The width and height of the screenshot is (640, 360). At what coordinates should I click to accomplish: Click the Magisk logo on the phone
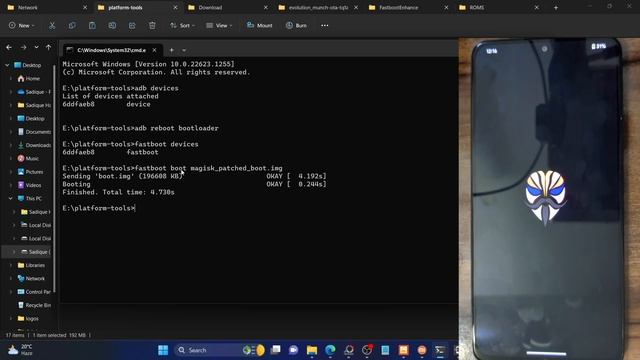coord(545,198)
